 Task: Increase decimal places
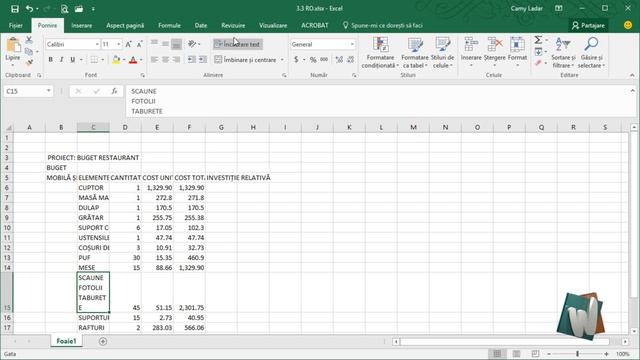pyautogui.click(x=339, y=60)
